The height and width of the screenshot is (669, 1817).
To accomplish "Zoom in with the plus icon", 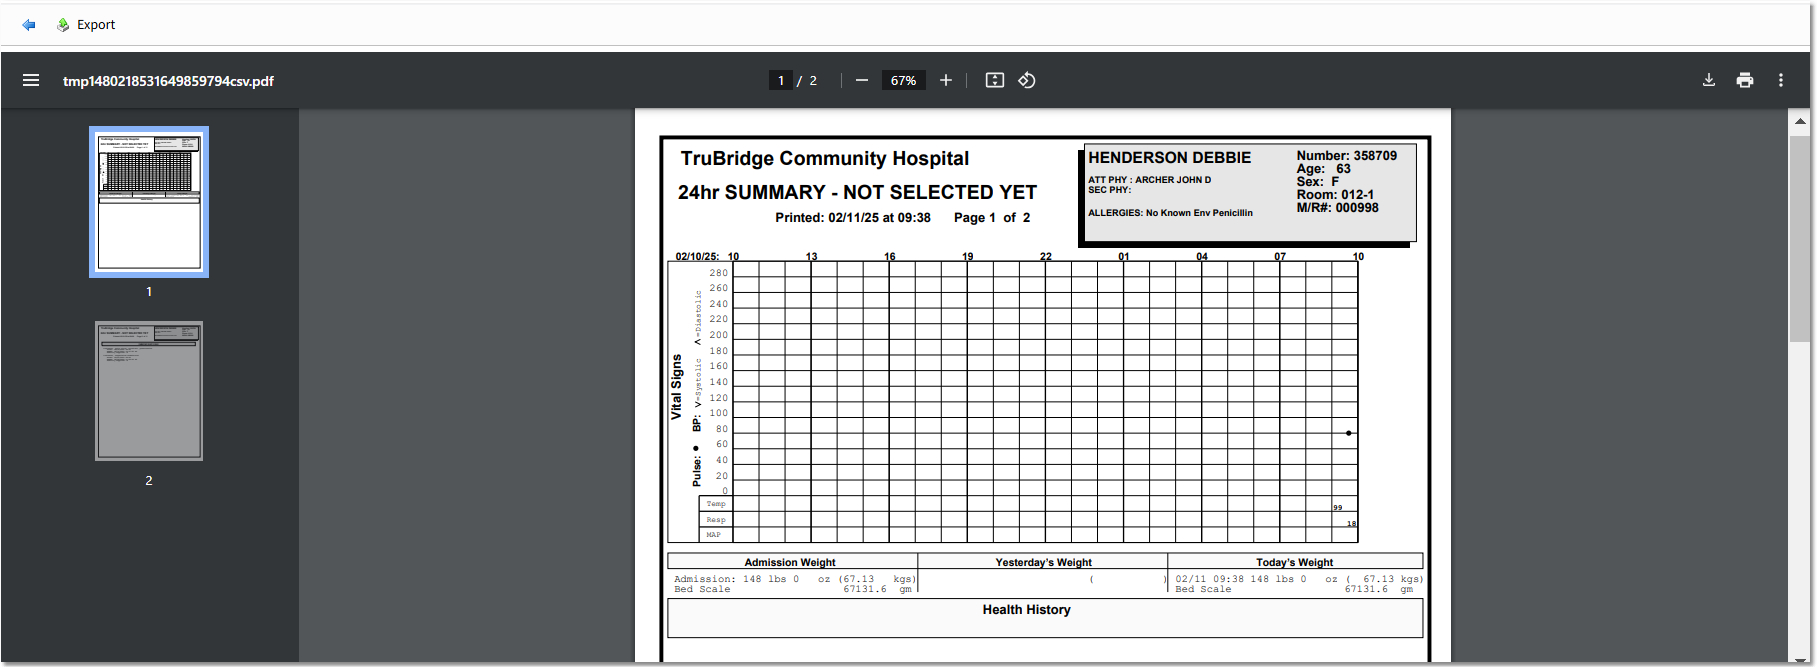I will pos(946,80).
